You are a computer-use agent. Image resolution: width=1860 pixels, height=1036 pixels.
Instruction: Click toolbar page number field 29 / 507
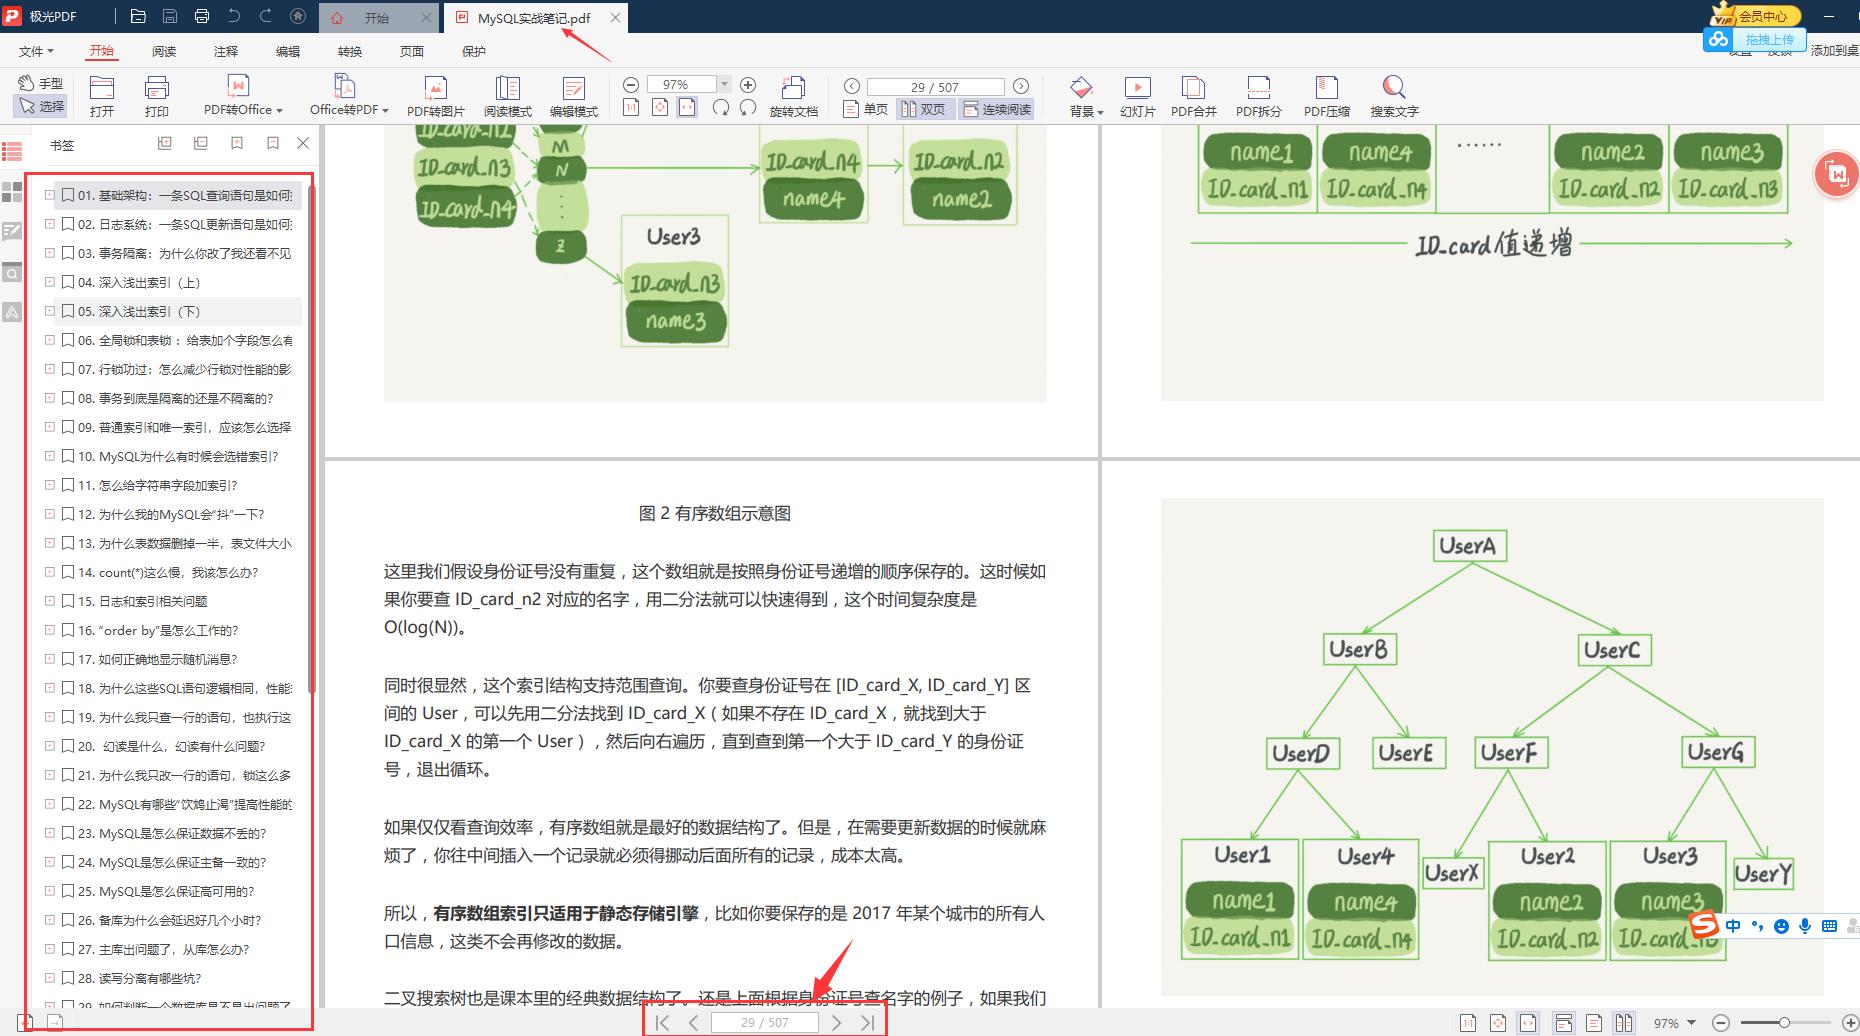point(935,87)
